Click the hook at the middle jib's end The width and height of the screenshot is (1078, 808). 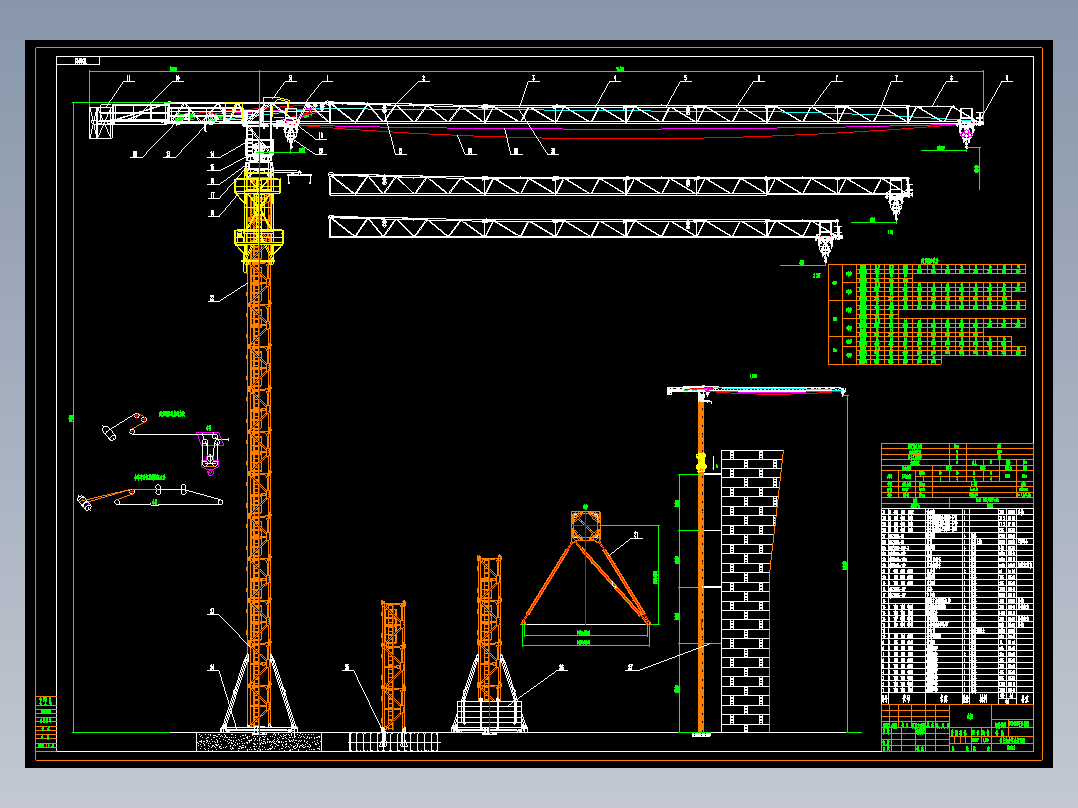895,206
